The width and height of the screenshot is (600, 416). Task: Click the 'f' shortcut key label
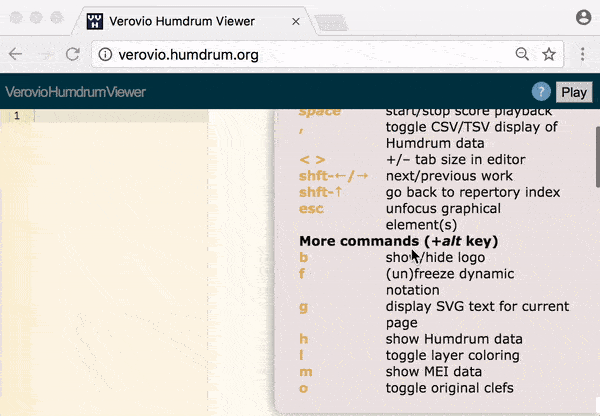click(x=302, y=274)
